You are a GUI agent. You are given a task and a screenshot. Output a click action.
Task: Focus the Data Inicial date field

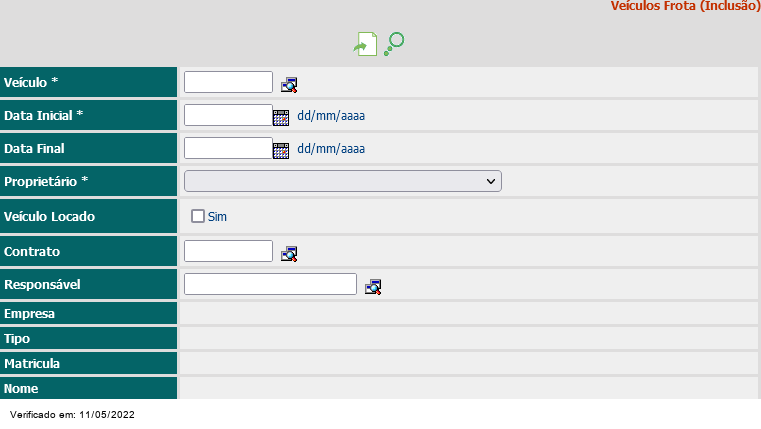pyautogui.click(x=228, y=115)
